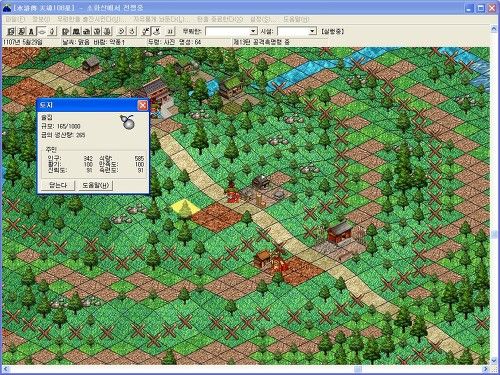The height and width of the screenshot is (375, 500).
Task: Click the first icon in the leftmost toolbar group
Action: click(11, 31)
